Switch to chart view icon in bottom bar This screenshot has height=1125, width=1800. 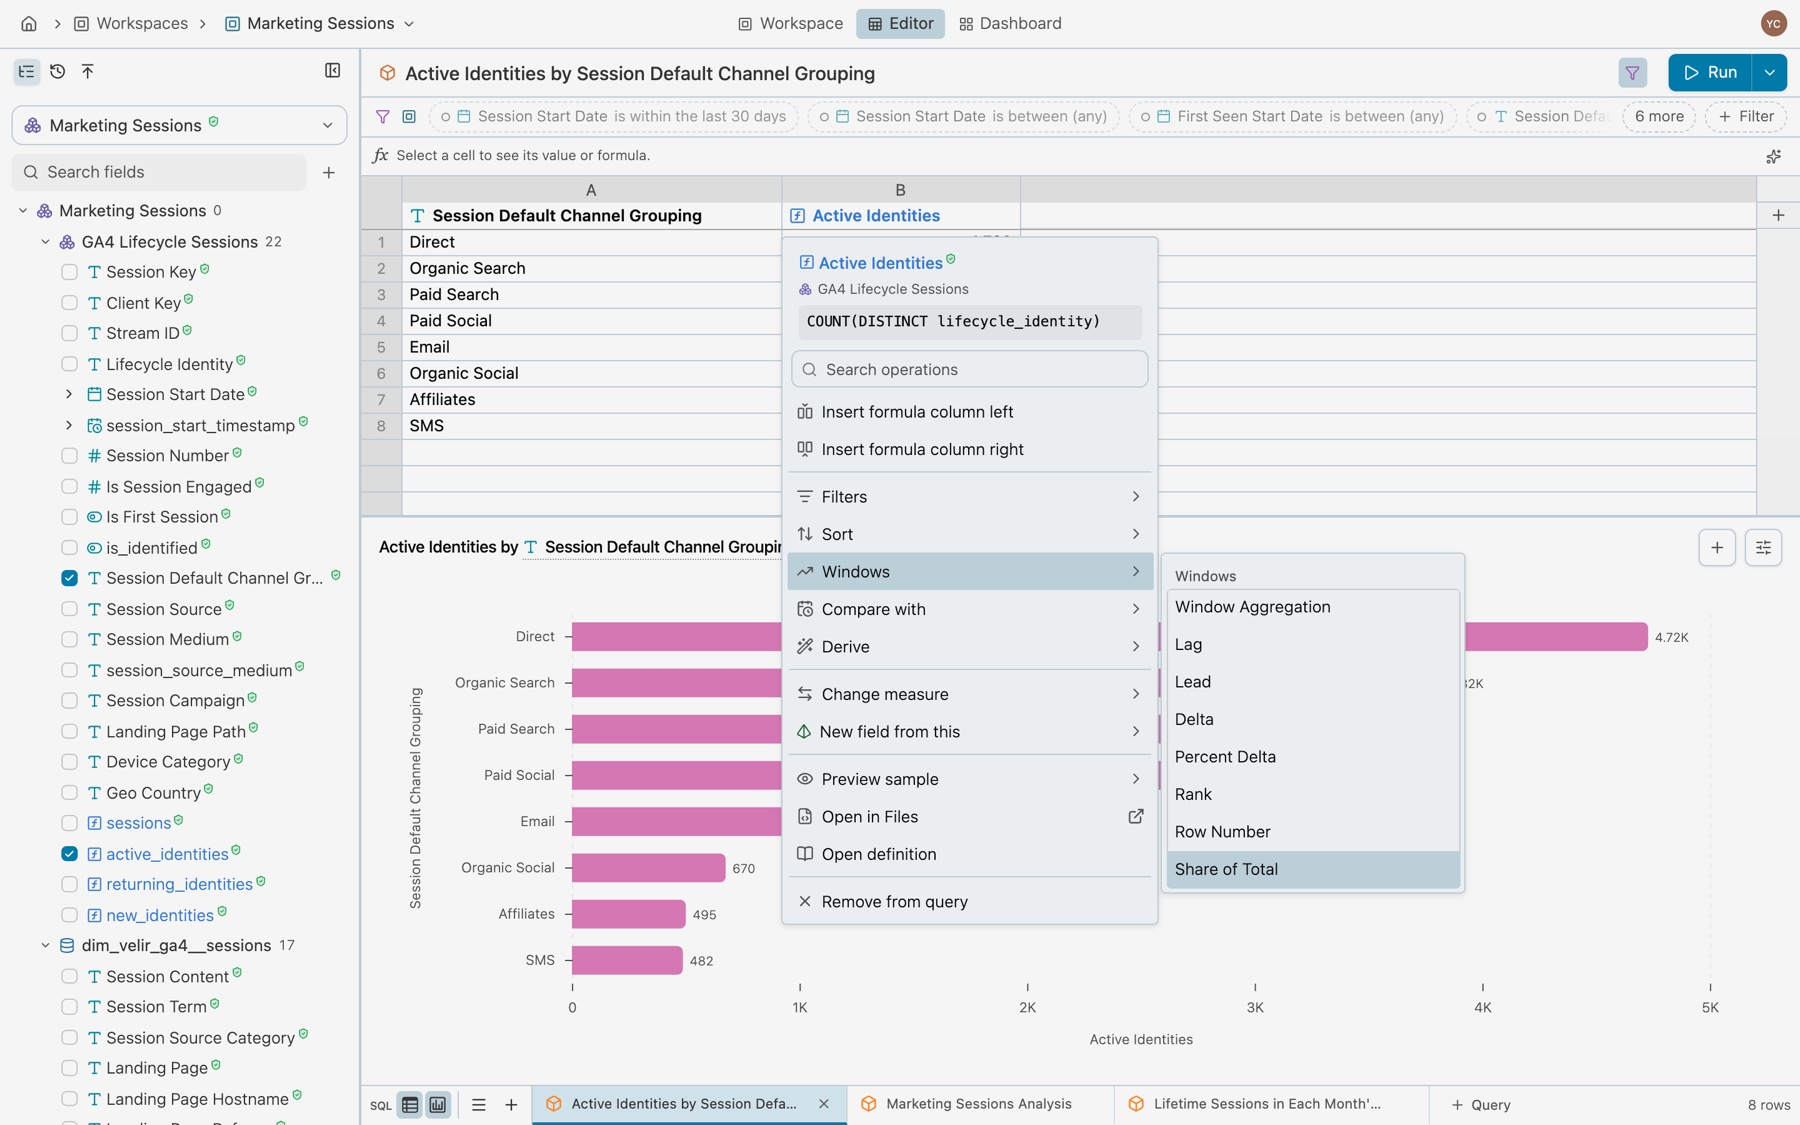(x=438, y=1105)
